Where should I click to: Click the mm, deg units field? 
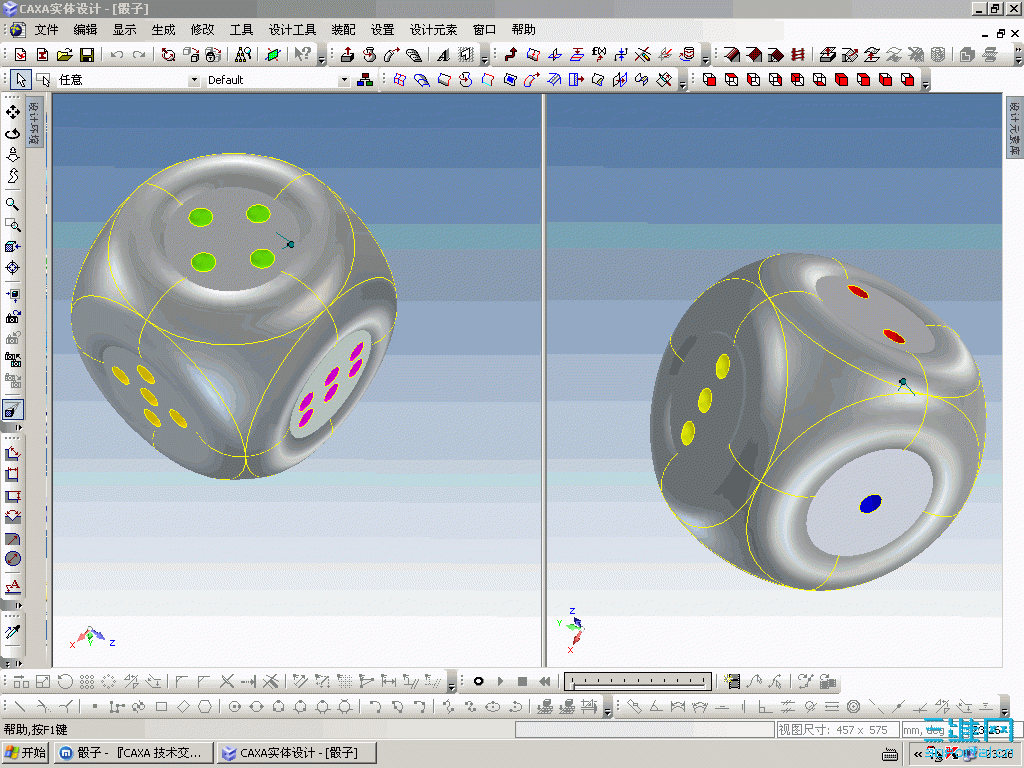[x=923, y=729]
